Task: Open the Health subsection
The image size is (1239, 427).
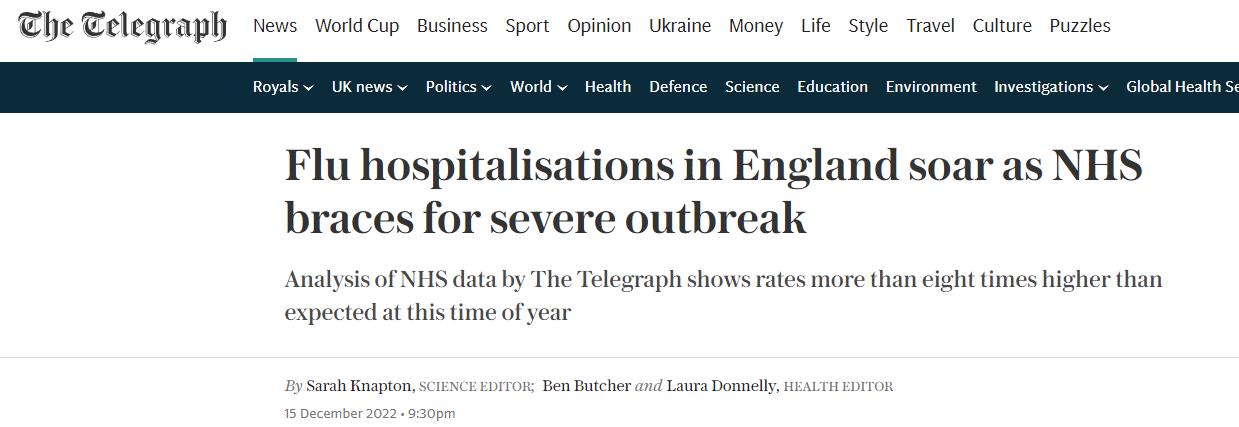Action: (608, 87)
